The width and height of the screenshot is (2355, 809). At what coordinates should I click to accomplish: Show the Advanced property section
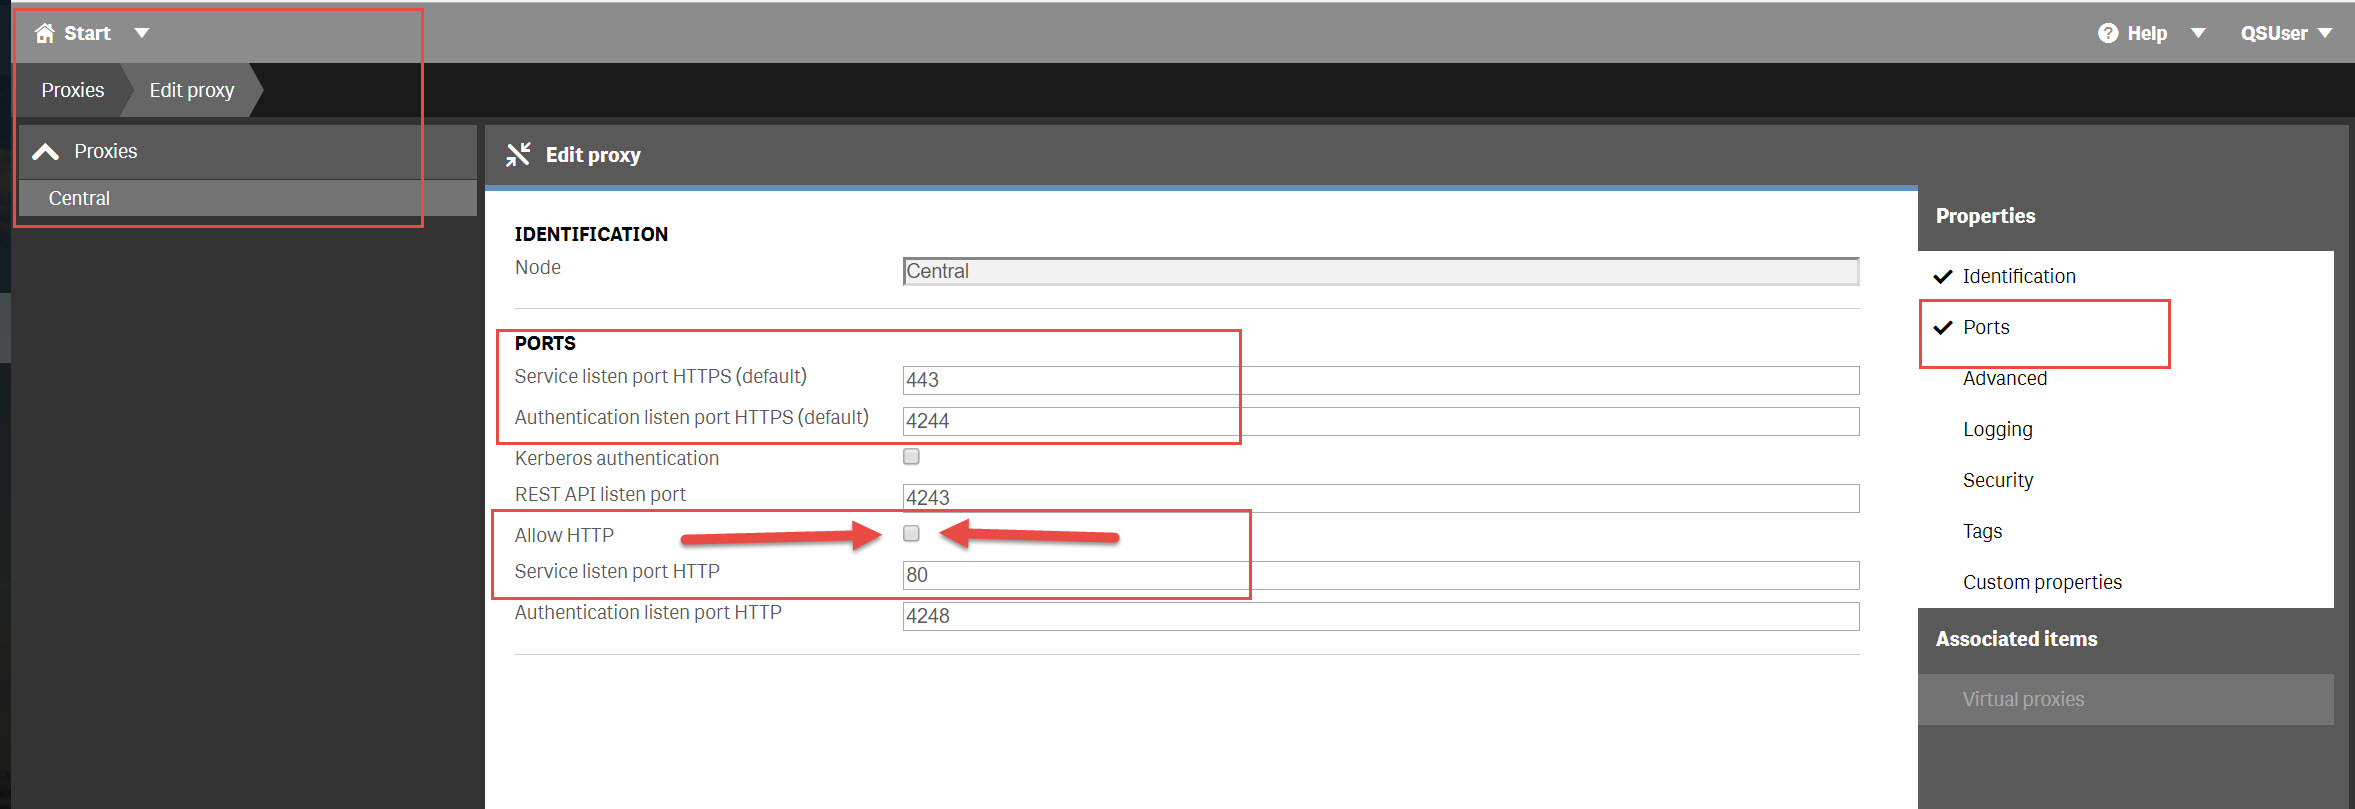coord(2005,378)
